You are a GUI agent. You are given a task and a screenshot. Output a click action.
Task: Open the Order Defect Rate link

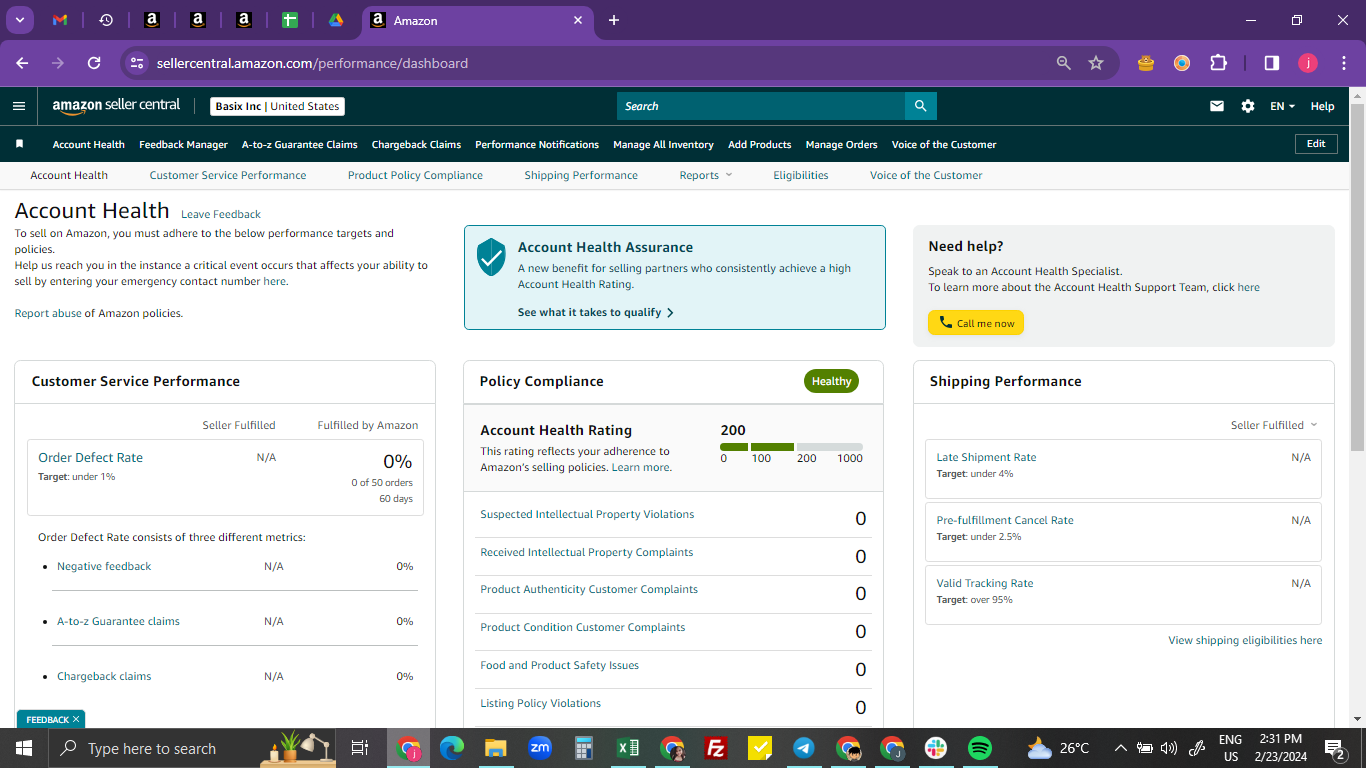[x=90, y=457]
